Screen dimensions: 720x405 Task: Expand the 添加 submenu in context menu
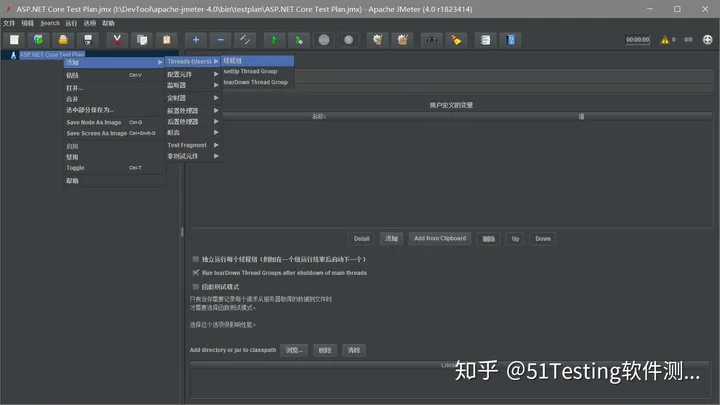[114, 62]
